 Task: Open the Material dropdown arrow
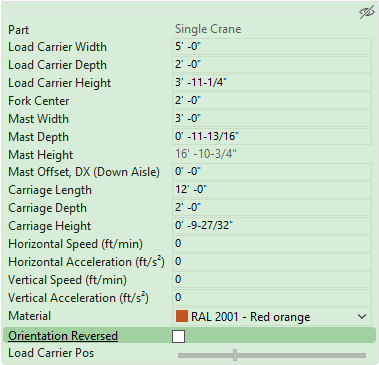pyautogui.click(x=362, y=316)
